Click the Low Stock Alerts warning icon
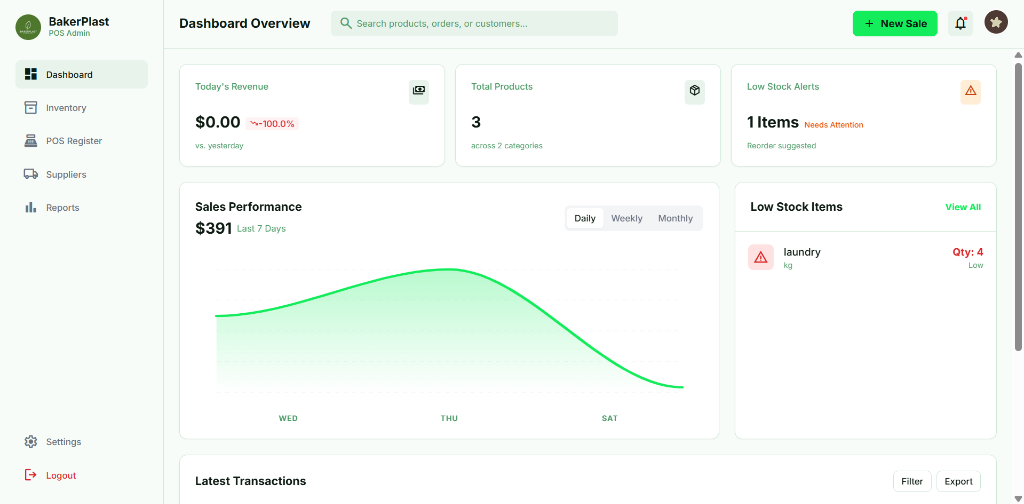This screenshot has height=504, width=1024. [x=970, y=91]
